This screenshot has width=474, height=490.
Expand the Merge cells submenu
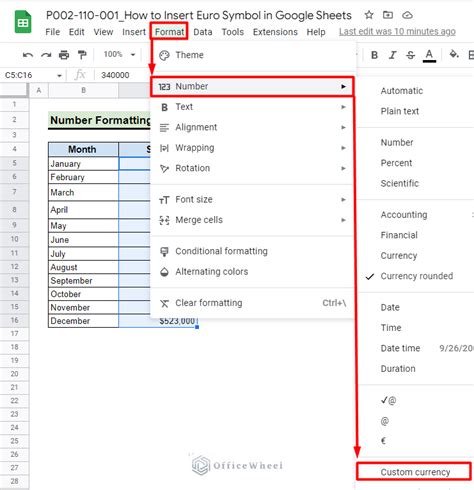pyautogui.click(x=252, y=220)
